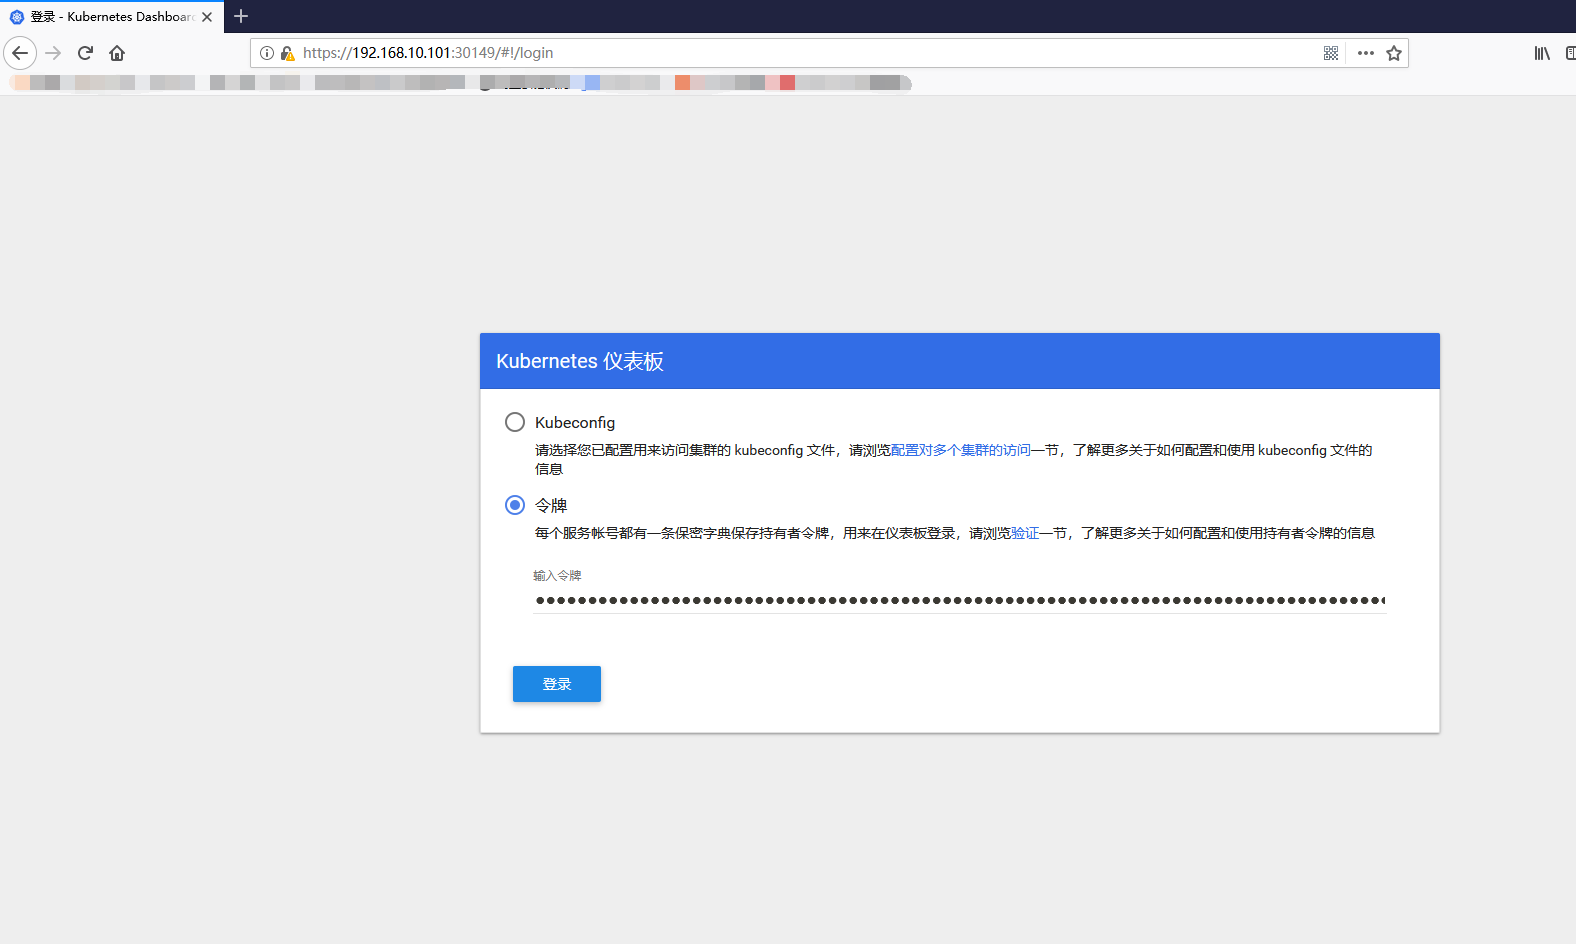Bookmark this page with the star icon
The height and width of the screenshot is (944, 1576).
(1394, 53)
